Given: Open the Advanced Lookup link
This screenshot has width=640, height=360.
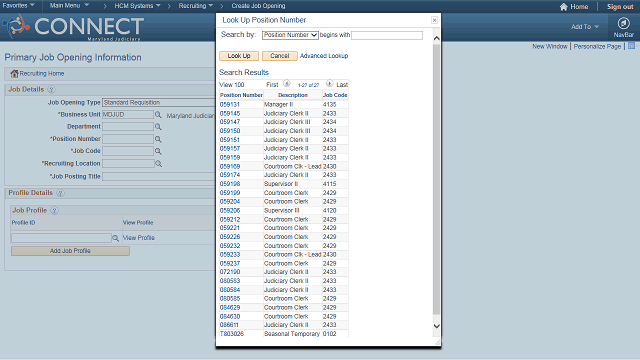Looking at the screenshot, I should click(x=324, y=56).
